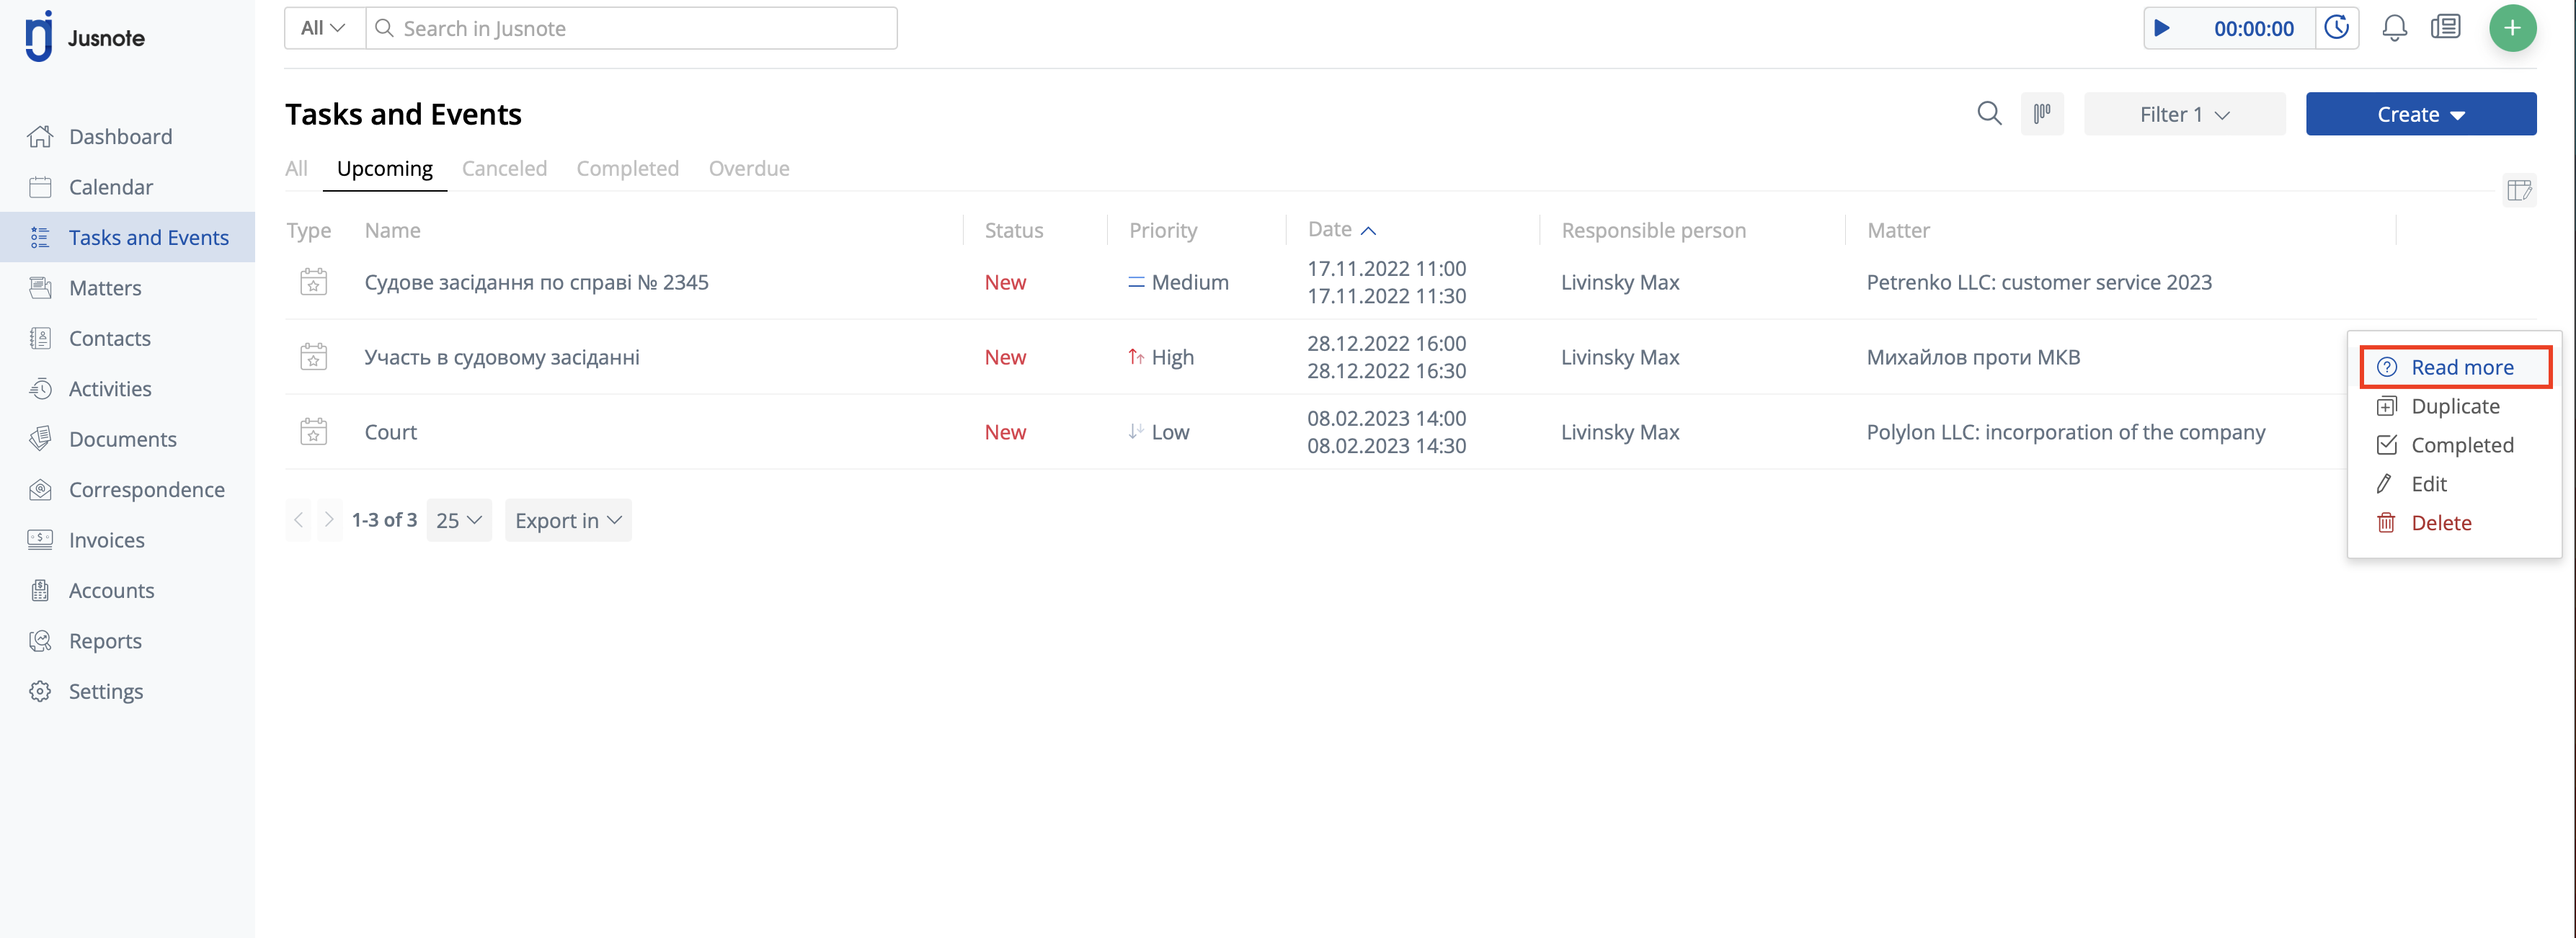Click event icon for Участь в судовому засіданні
The height and width of the screenshot is (938, 2576).
[x=313, y=357]
